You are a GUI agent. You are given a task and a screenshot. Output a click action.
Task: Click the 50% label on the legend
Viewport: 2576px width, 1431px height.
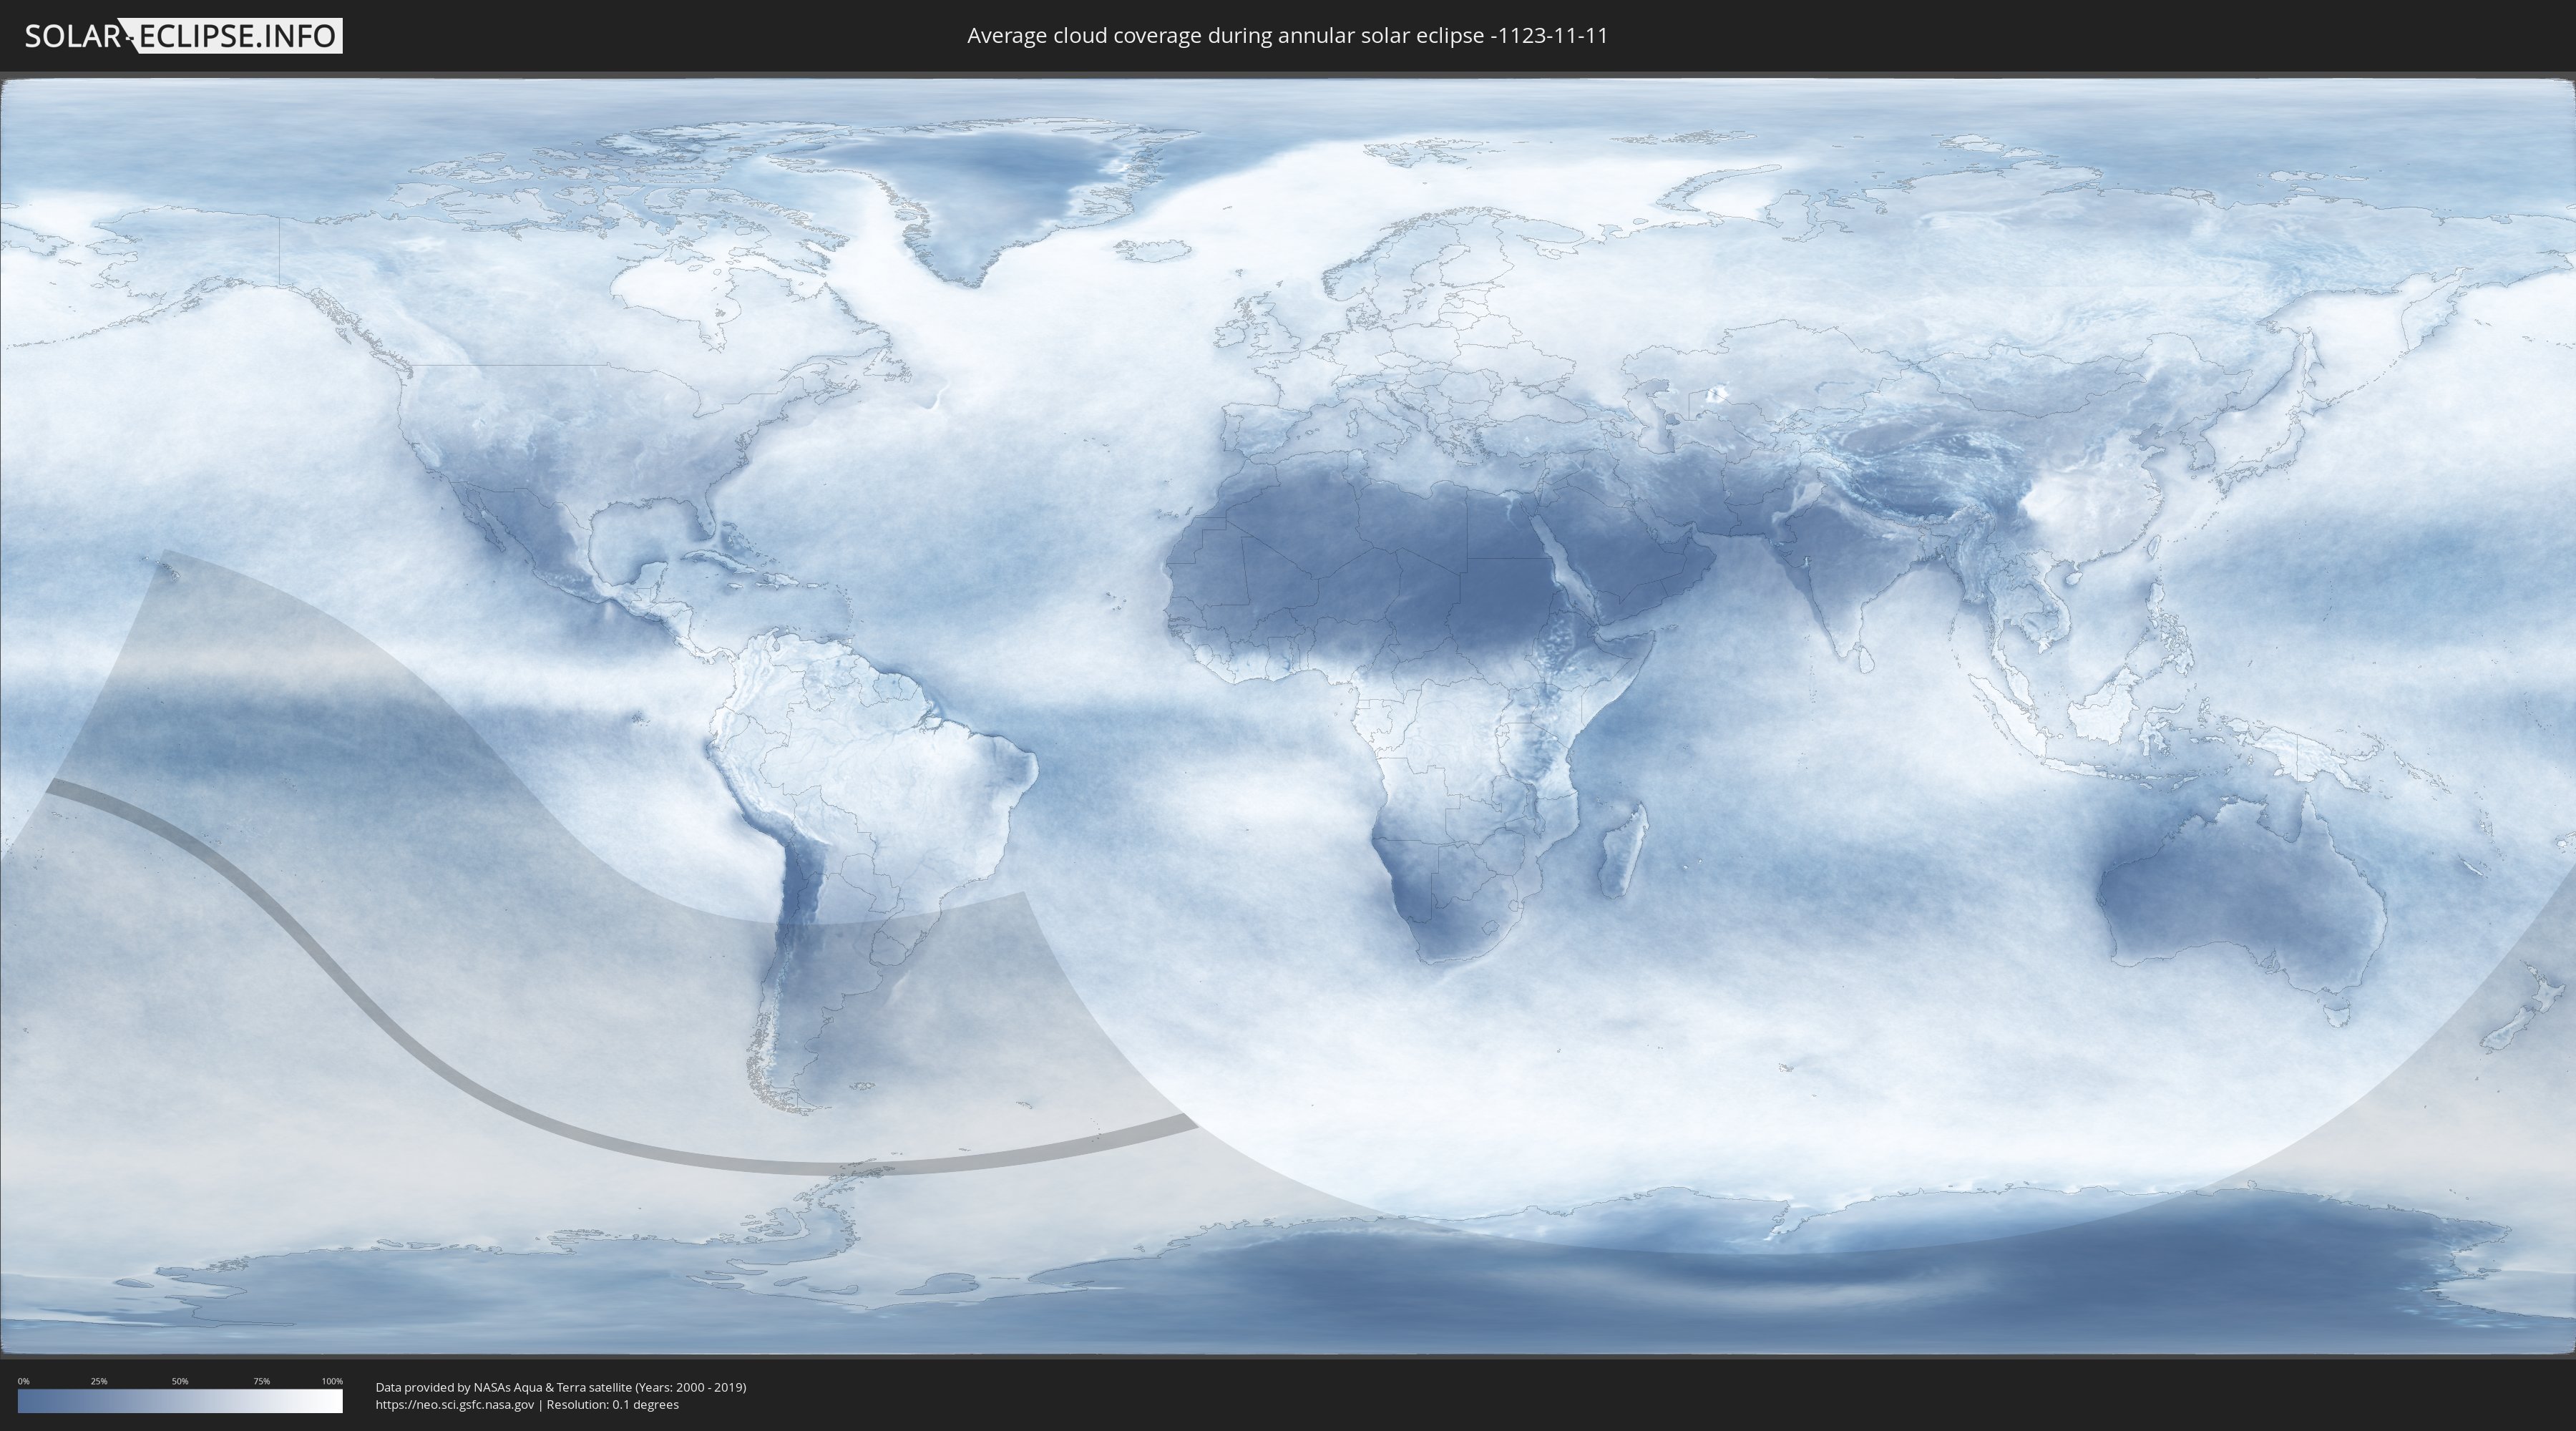pyautogui.click(x=180, y=1381)
